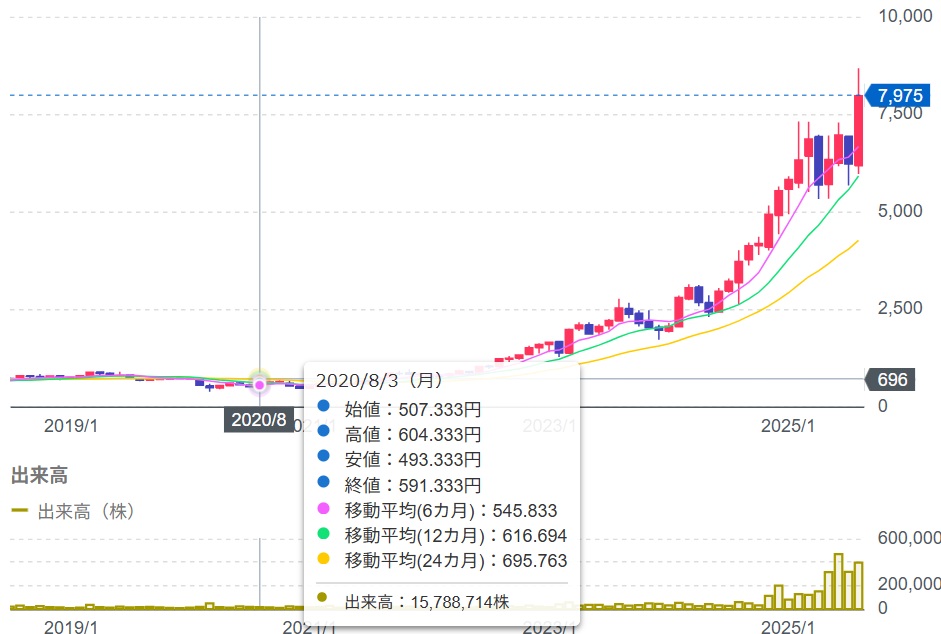Click the blue dot beside 始値 in tooltip
Viewport: 941px width, 634px height.
click(x=322, y=408)
